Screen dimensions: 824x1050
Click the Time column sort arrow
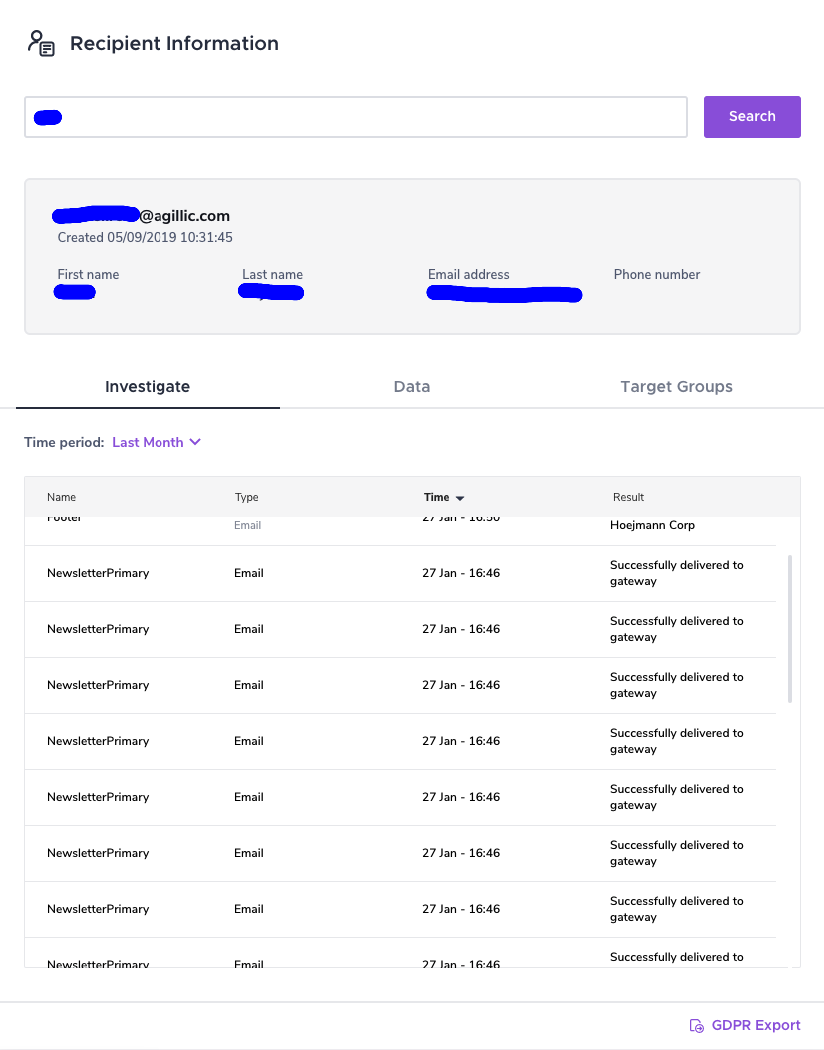point(460,498)
